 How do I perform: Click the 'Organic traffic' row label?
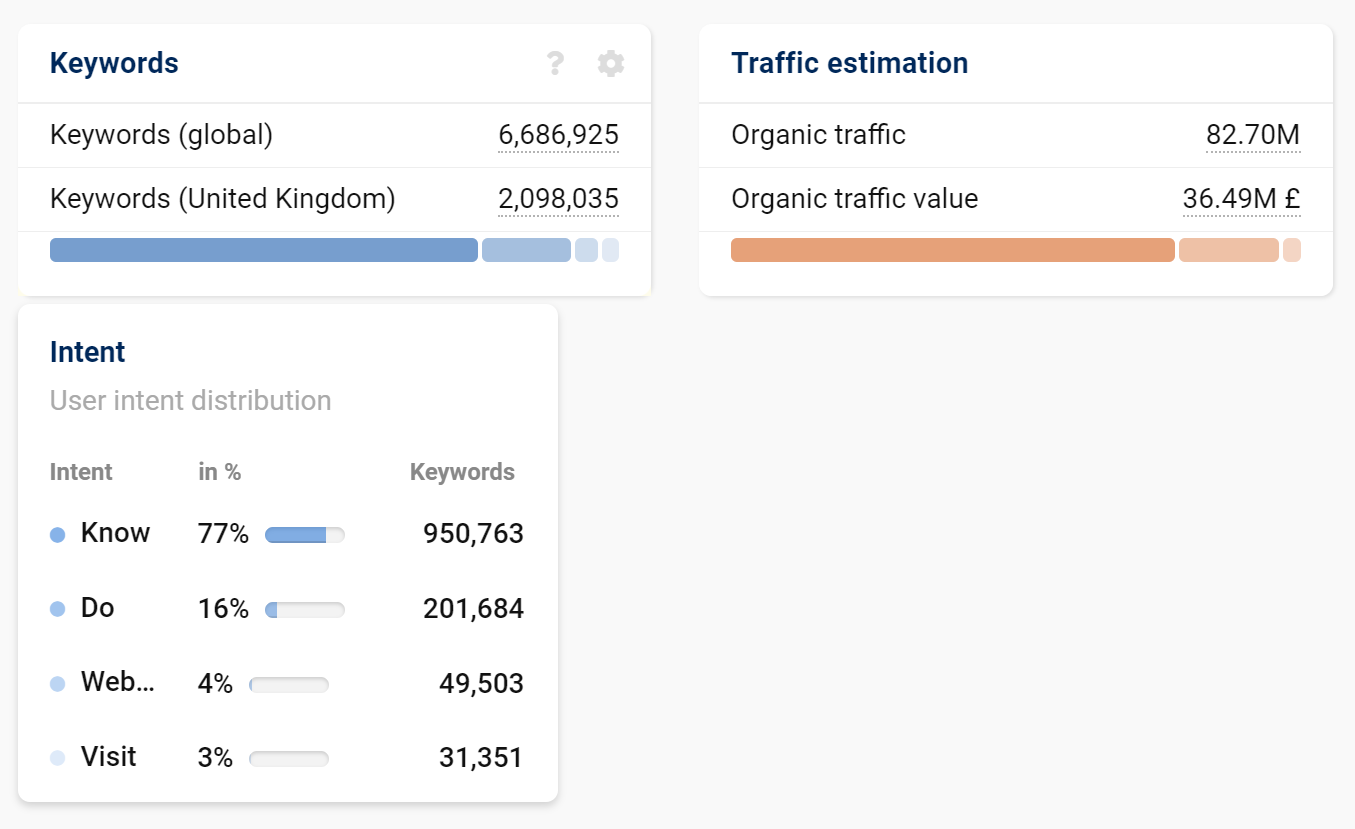818,135
